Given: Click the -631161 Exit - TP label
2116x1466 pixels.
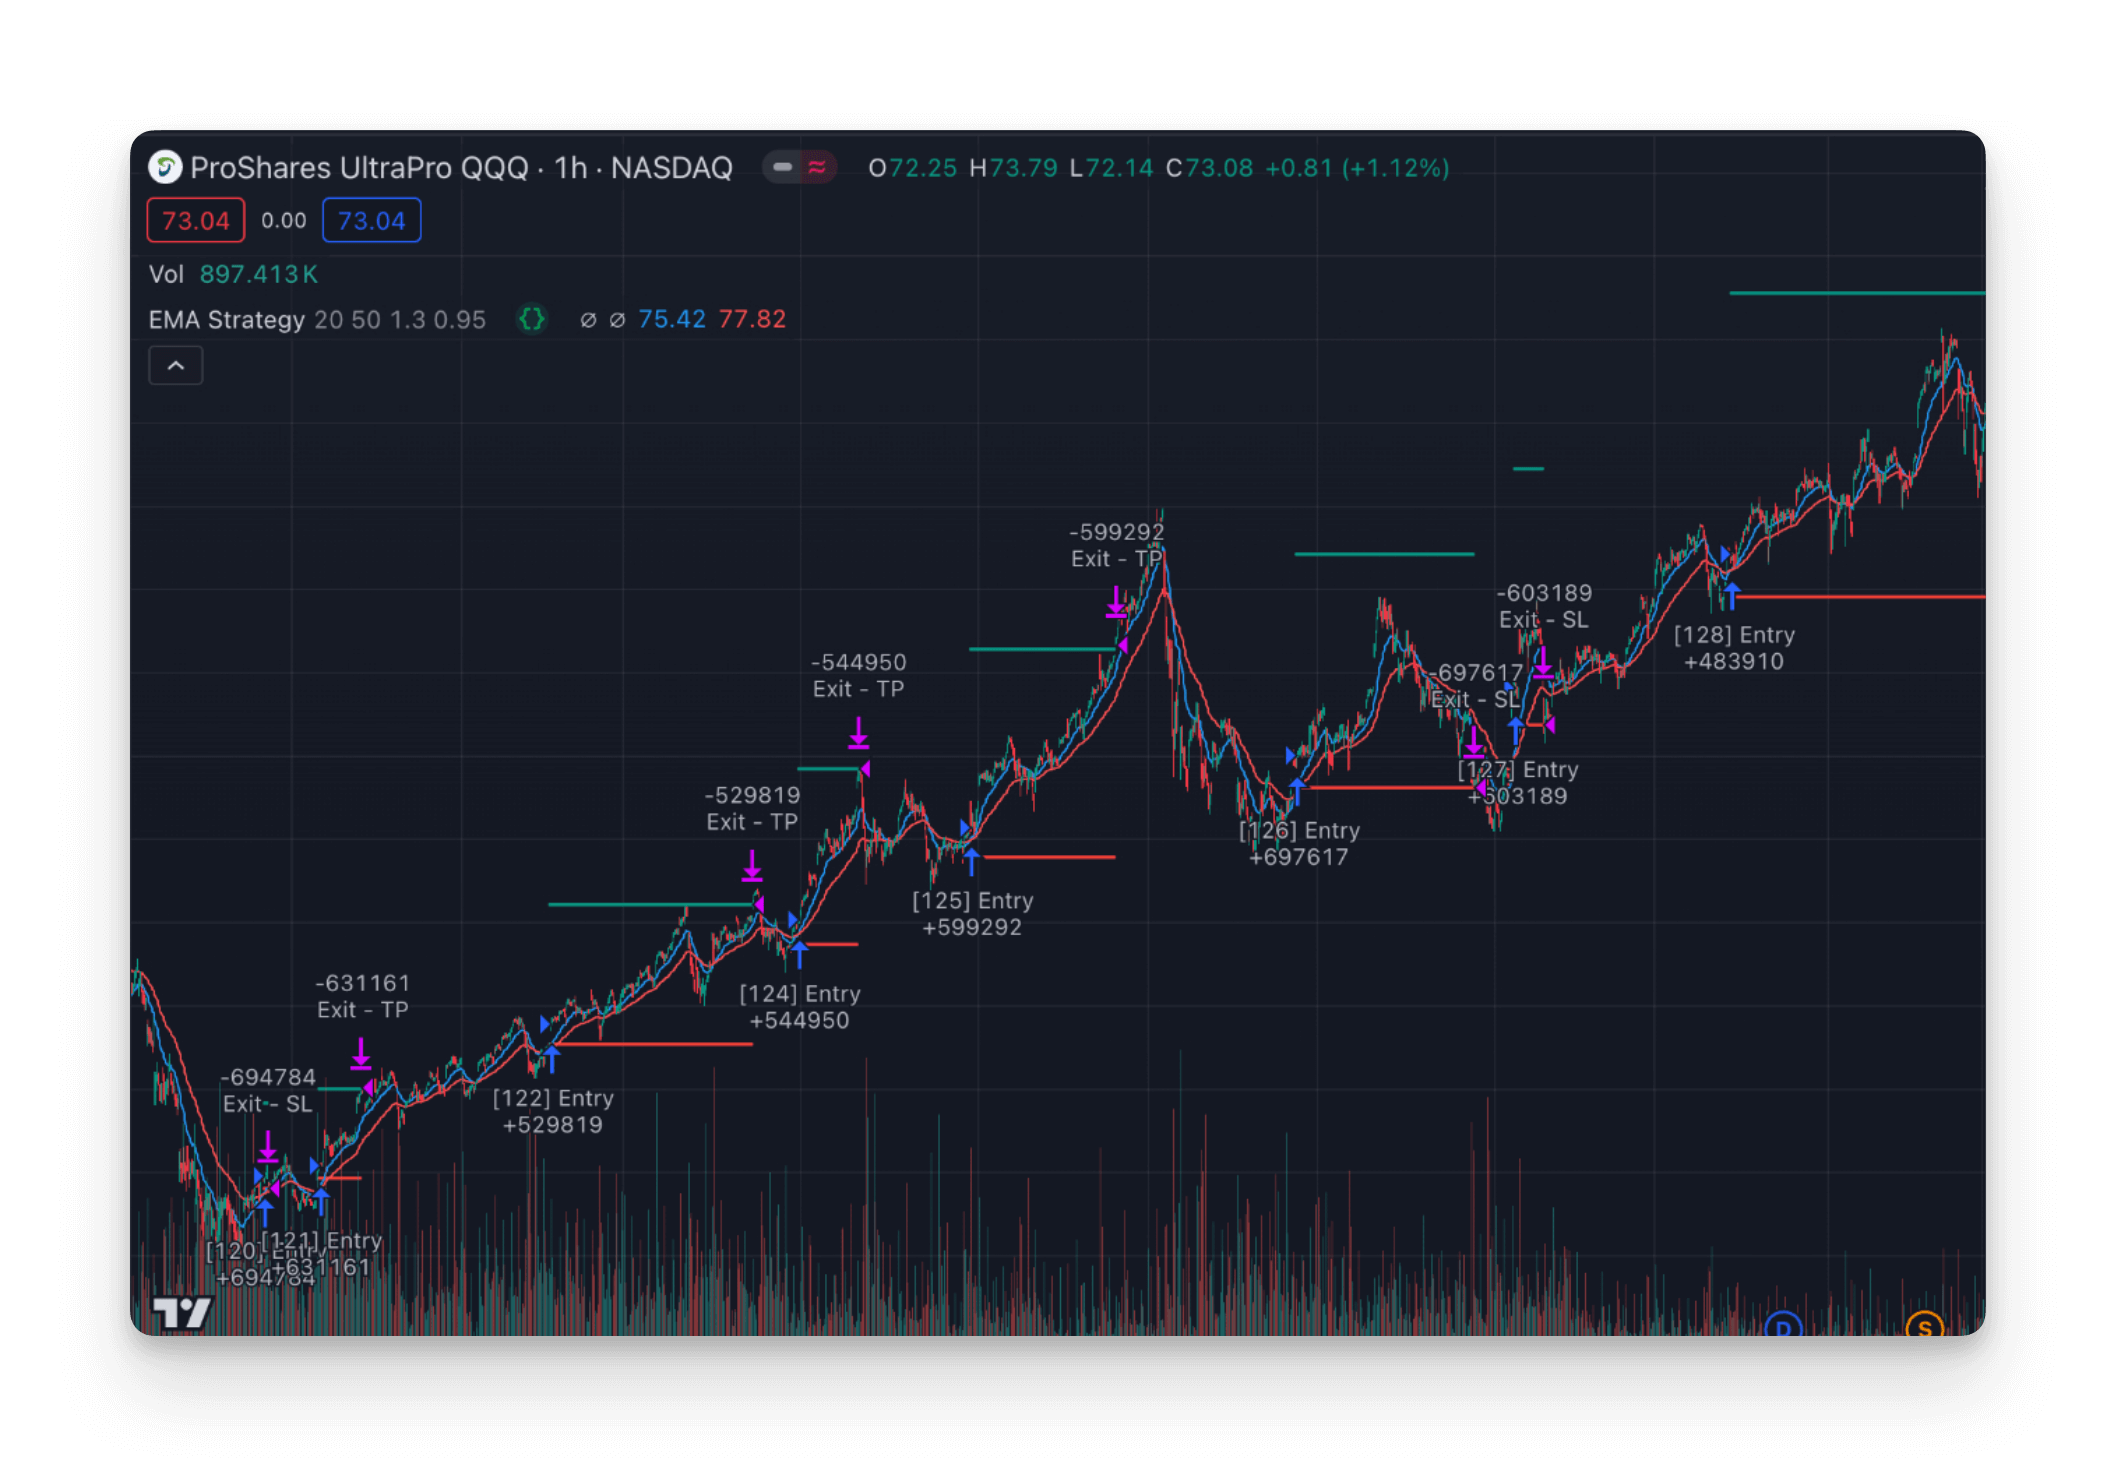Looking at the screenshot, I should (x=362, y=996).
